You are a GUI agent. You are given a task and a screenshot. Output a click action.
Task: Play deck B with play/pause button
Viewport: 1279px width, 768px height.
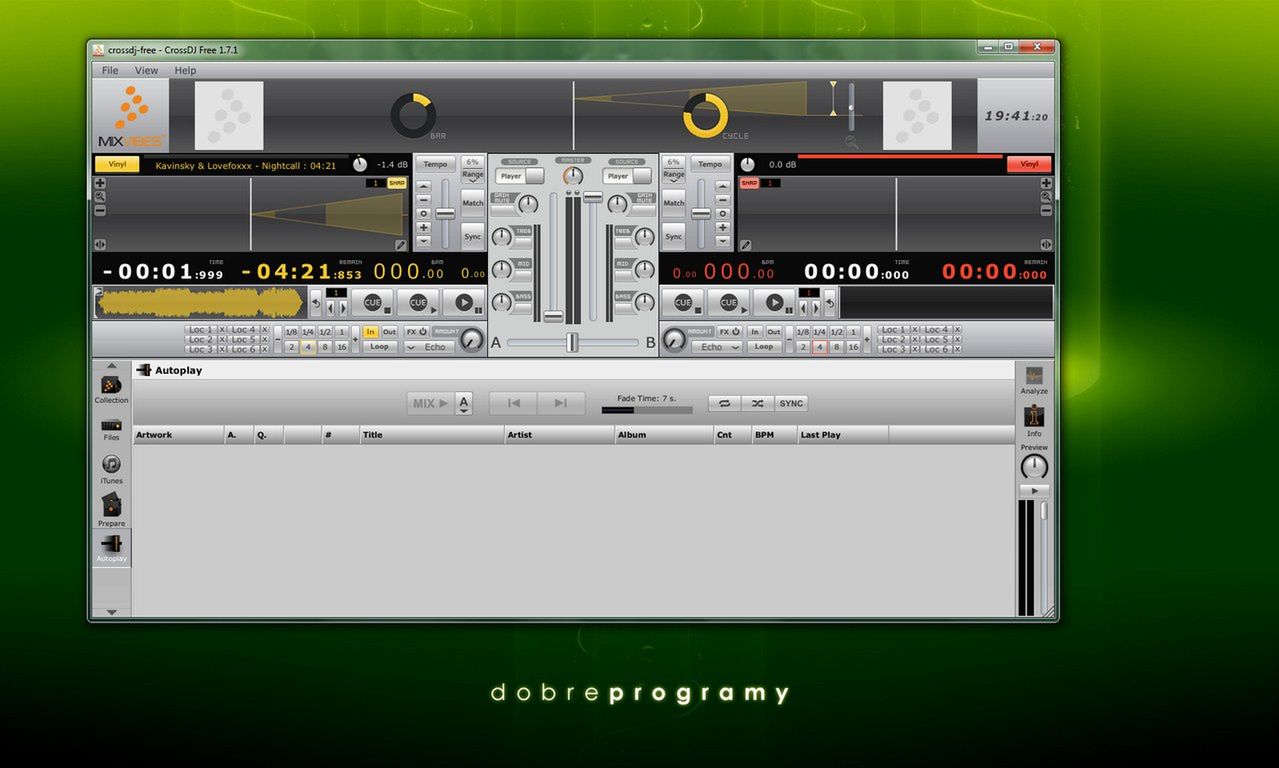point(774,302)
